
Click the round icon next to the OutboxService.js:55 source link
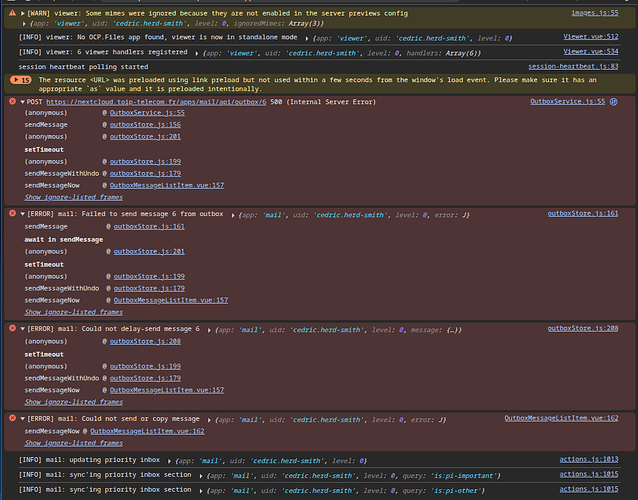pos(614,102)
